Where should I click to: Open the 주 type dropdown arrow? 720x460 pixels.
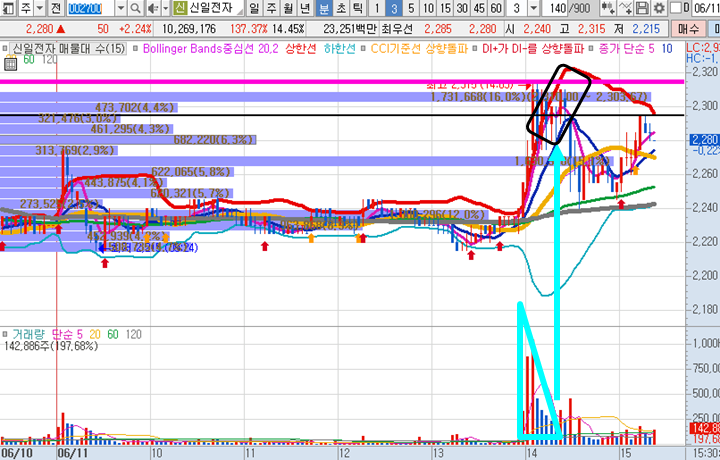(x=39, y=8)
